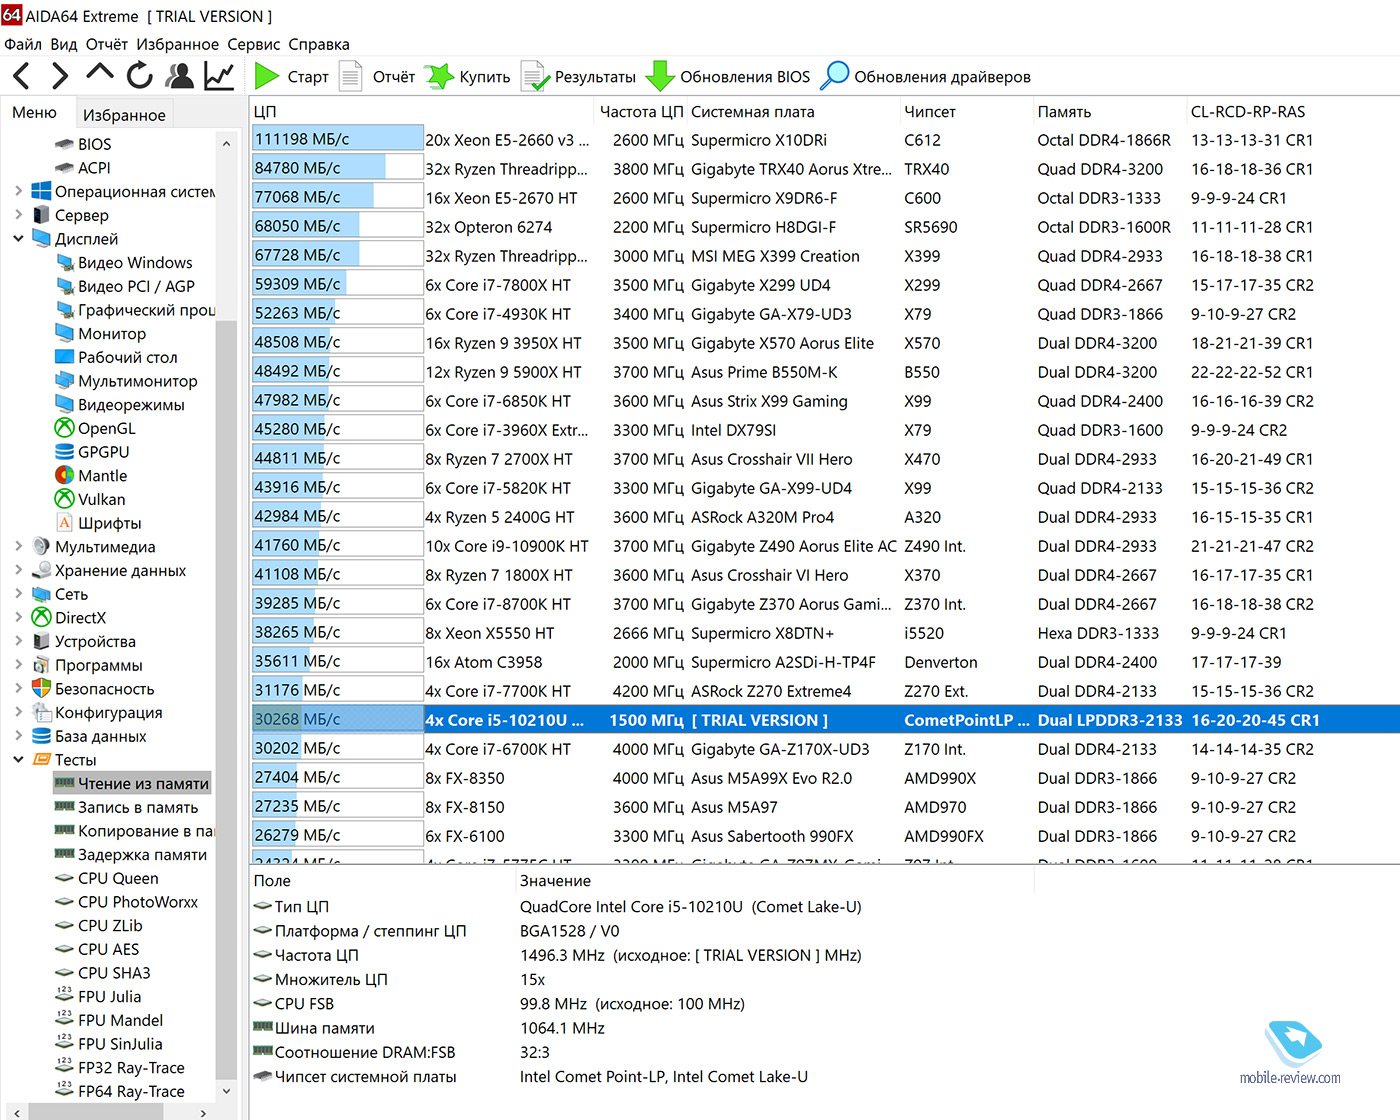Click the OpenGL Xbox-style icon
The image size is (1400, 1120).
click(65, 428)
